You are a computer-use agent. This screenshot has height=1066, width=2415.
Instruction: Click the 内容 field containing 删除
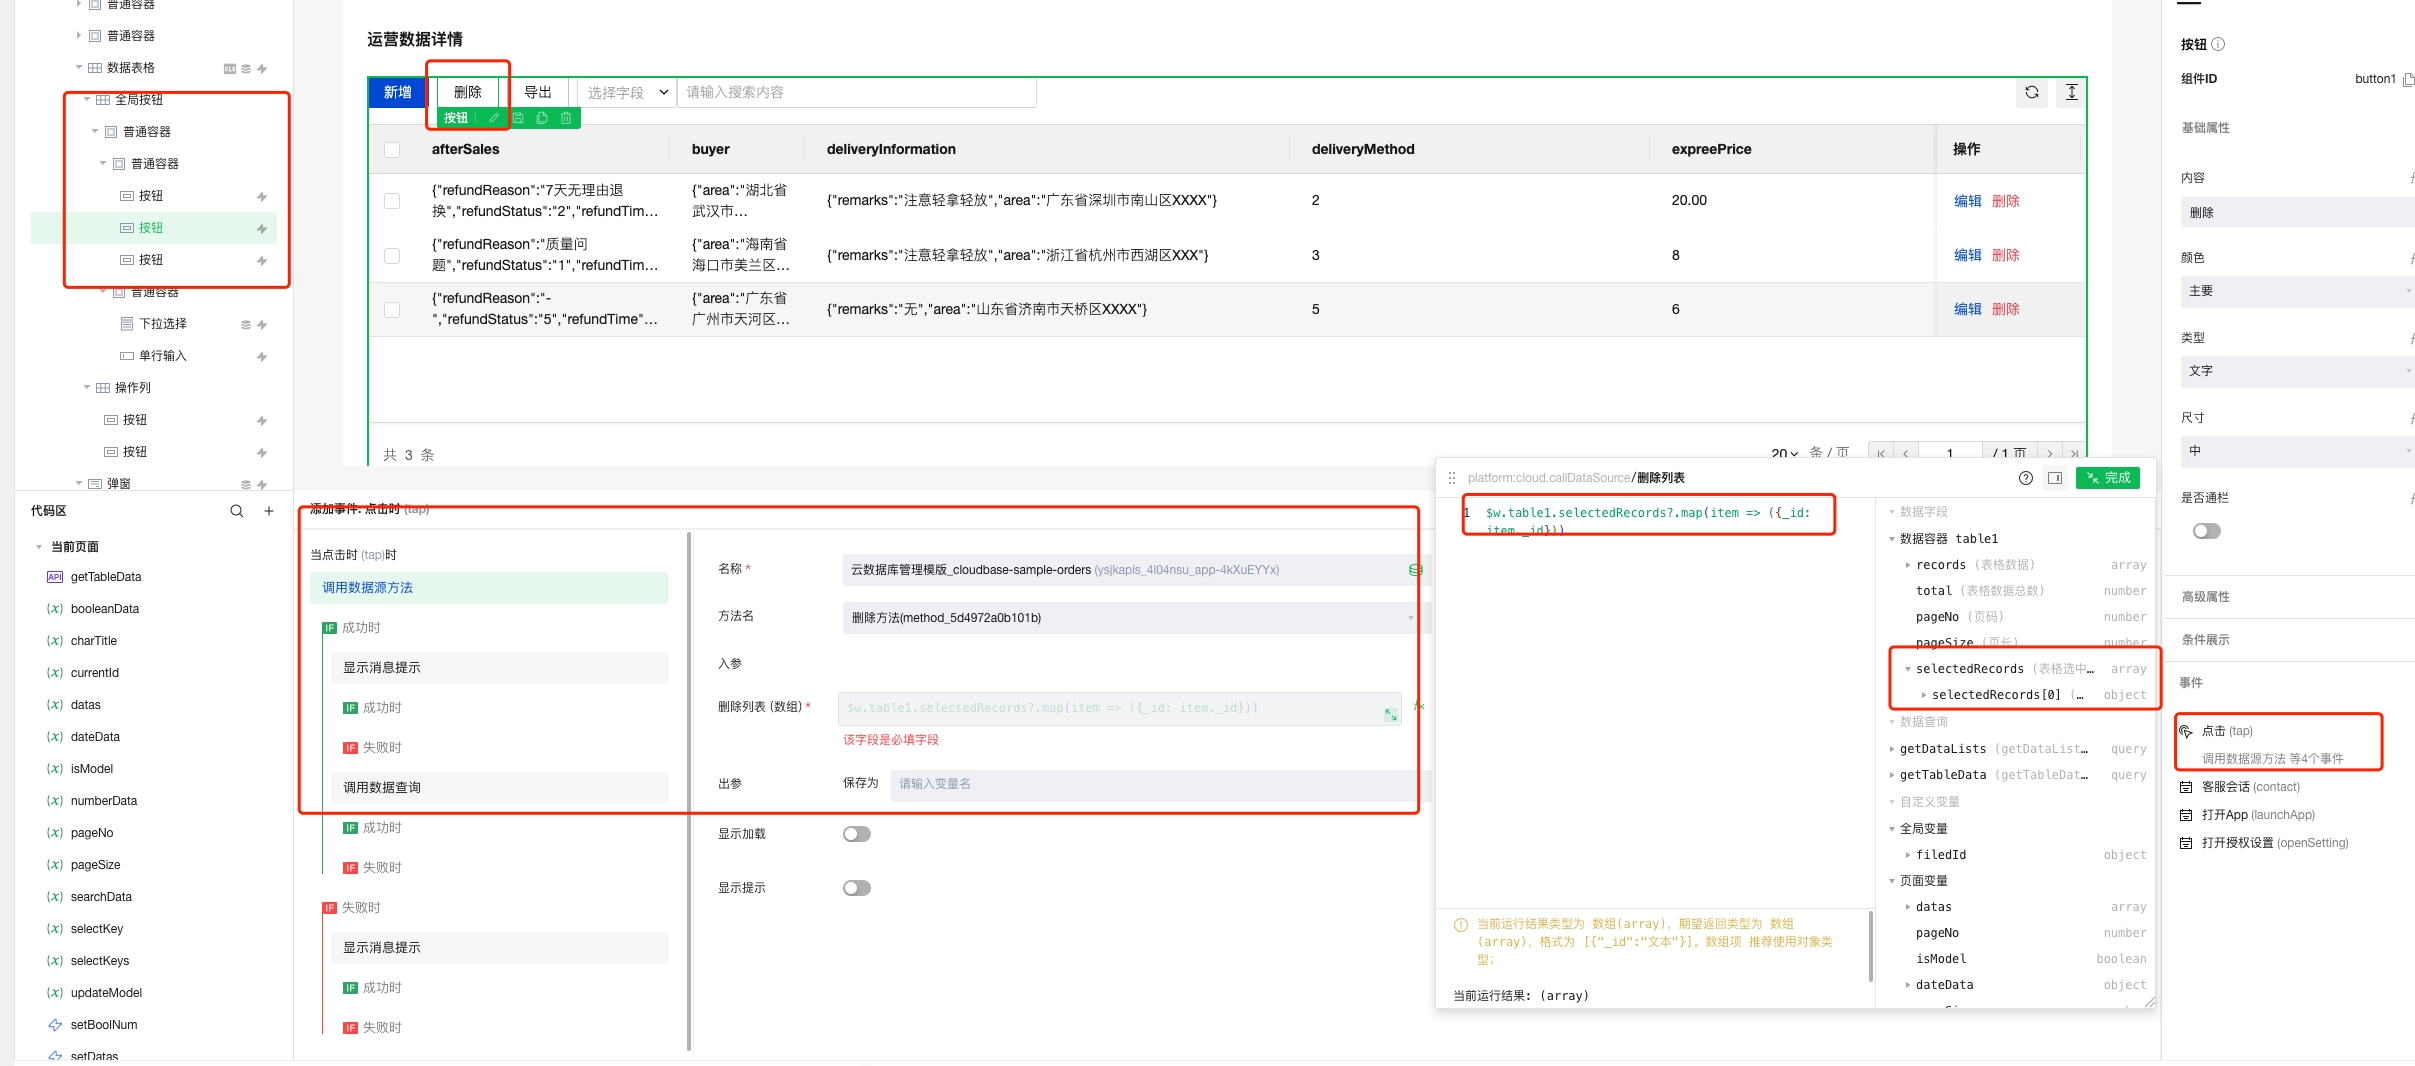coord(2297,213)
